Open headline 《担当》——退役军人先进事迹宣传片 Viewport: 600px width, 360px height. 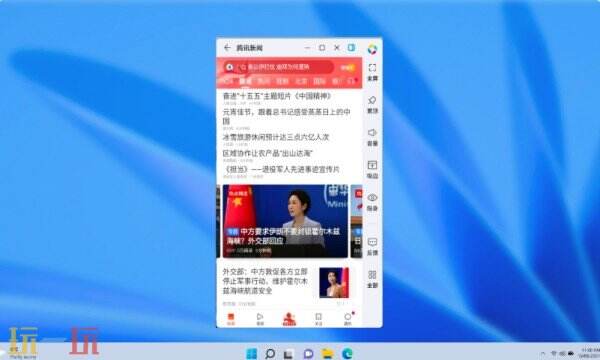pyautogui.click(x=282, y=169)
